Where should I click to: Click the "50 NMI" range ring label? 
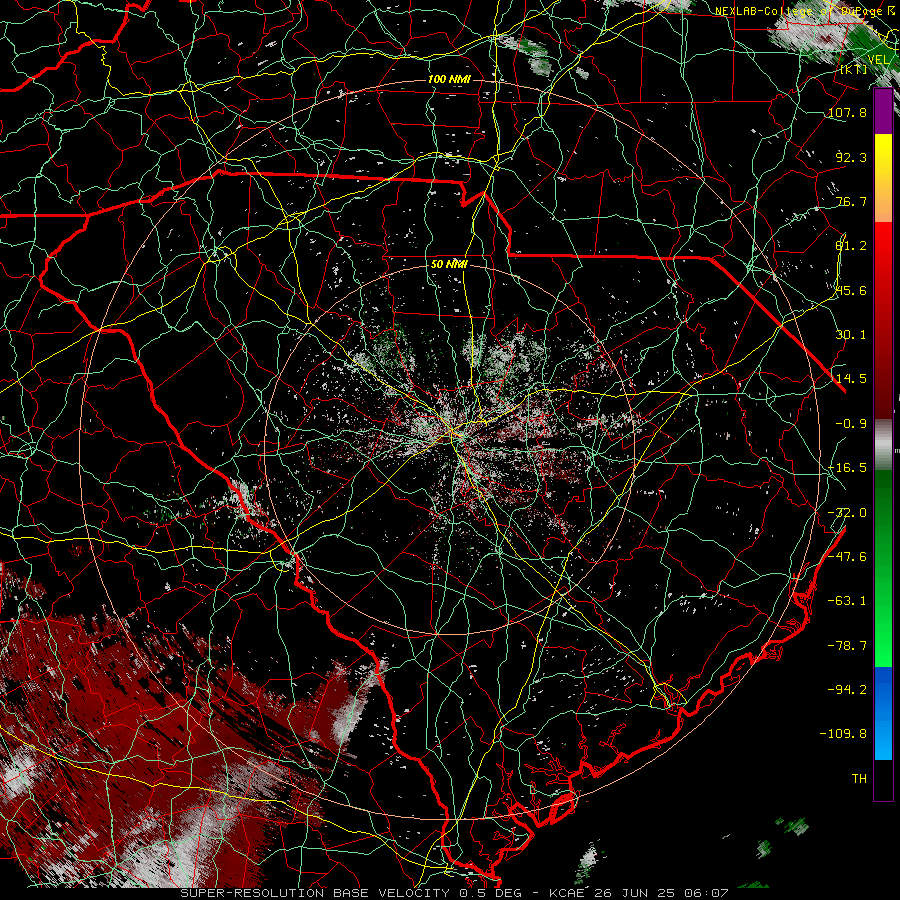click(x=449, y=264)
